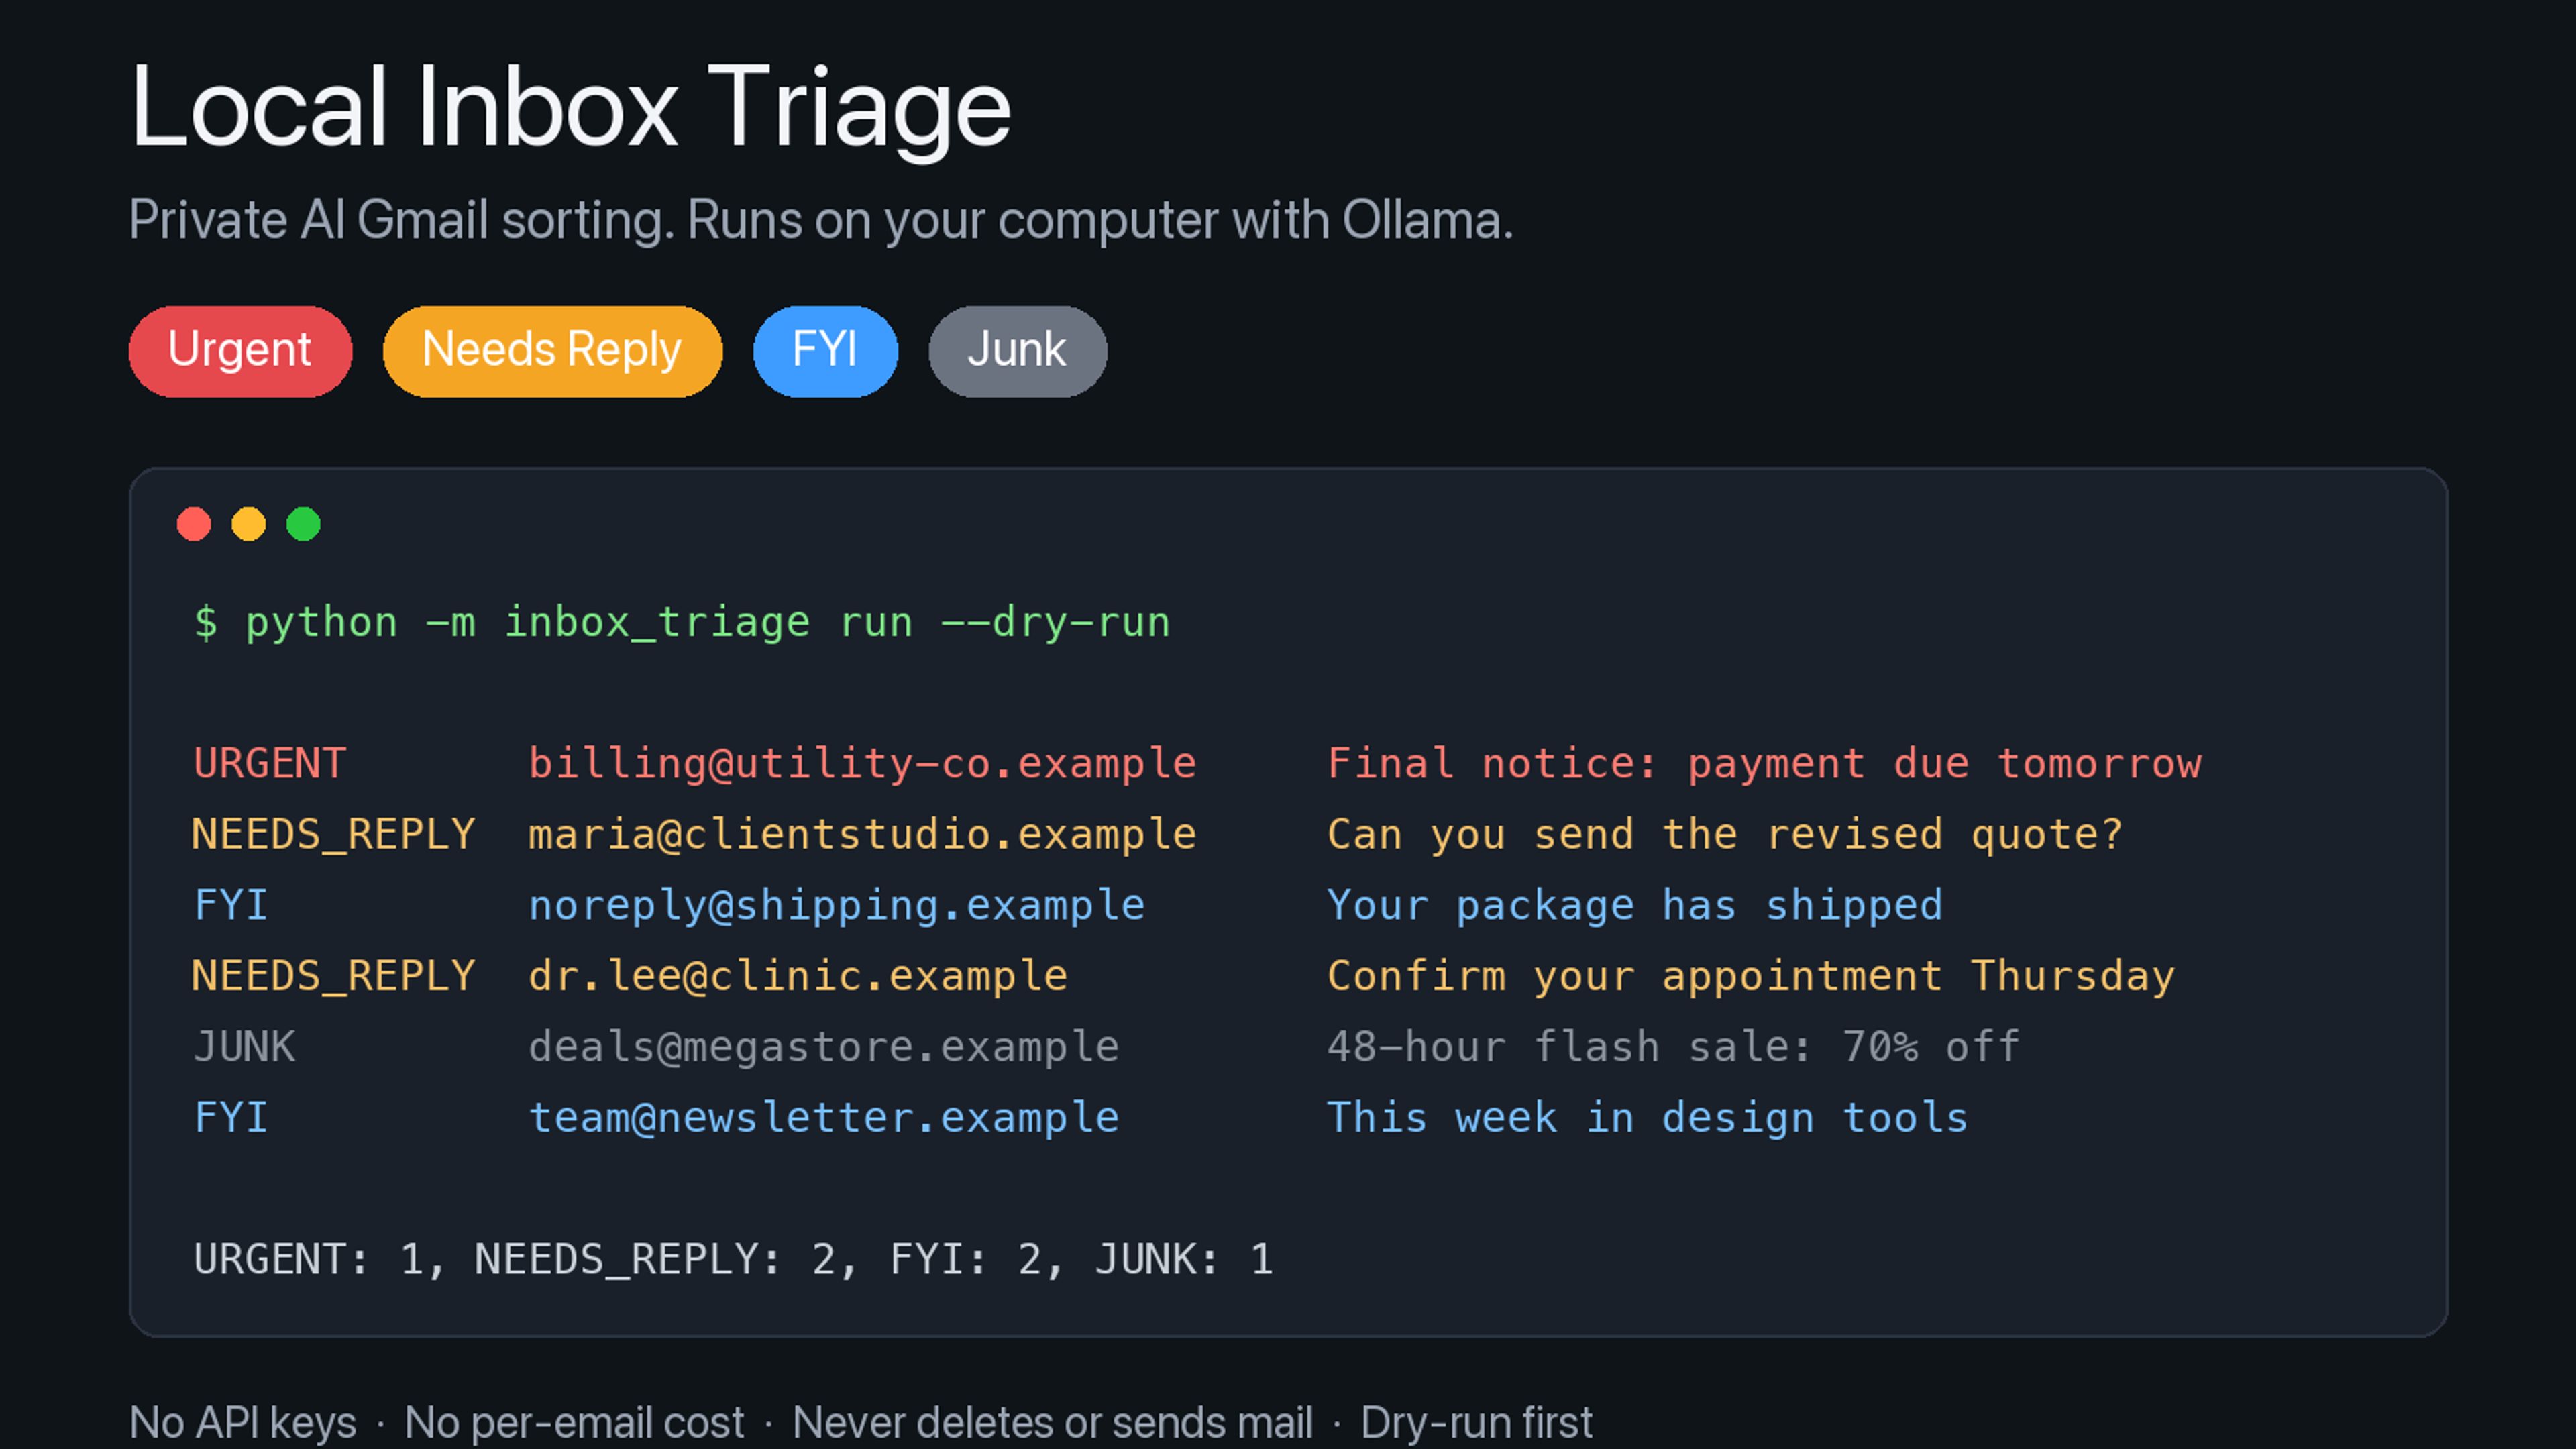This screenshot has width=2576, height=1449.
Task: Click FYI label in newsletter row
Action: pyautogui.click(x=231, y=1118)
